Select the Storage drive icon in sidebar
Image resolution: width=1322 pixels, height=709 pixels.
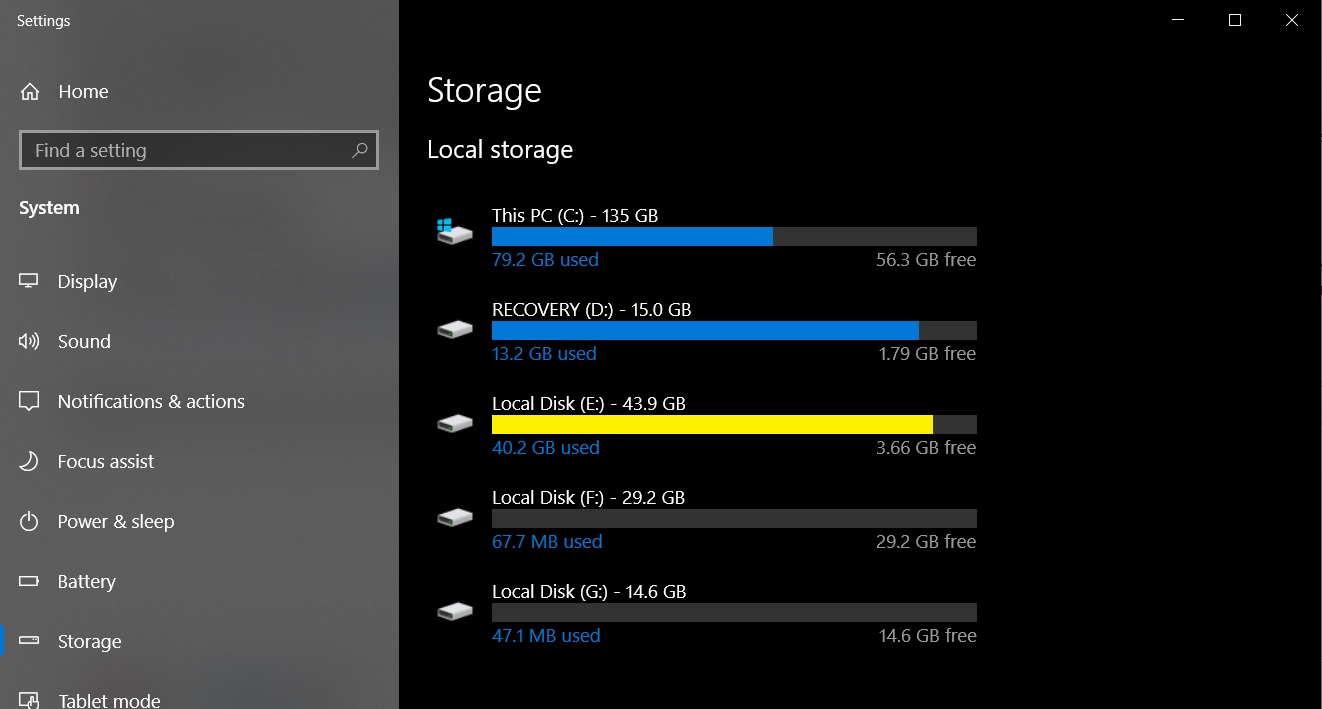pyautogui.click(x=30, y=641)
